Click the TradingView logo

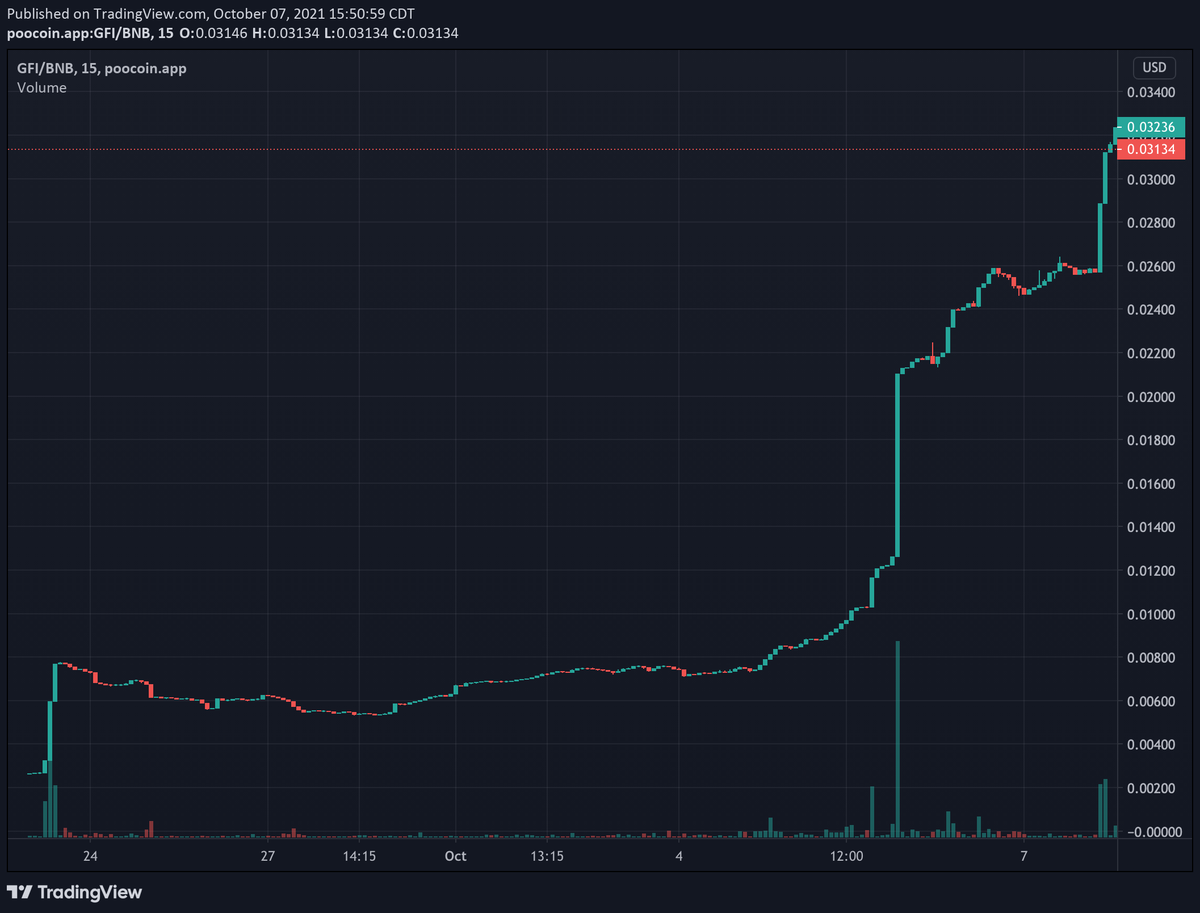[75, 892]
